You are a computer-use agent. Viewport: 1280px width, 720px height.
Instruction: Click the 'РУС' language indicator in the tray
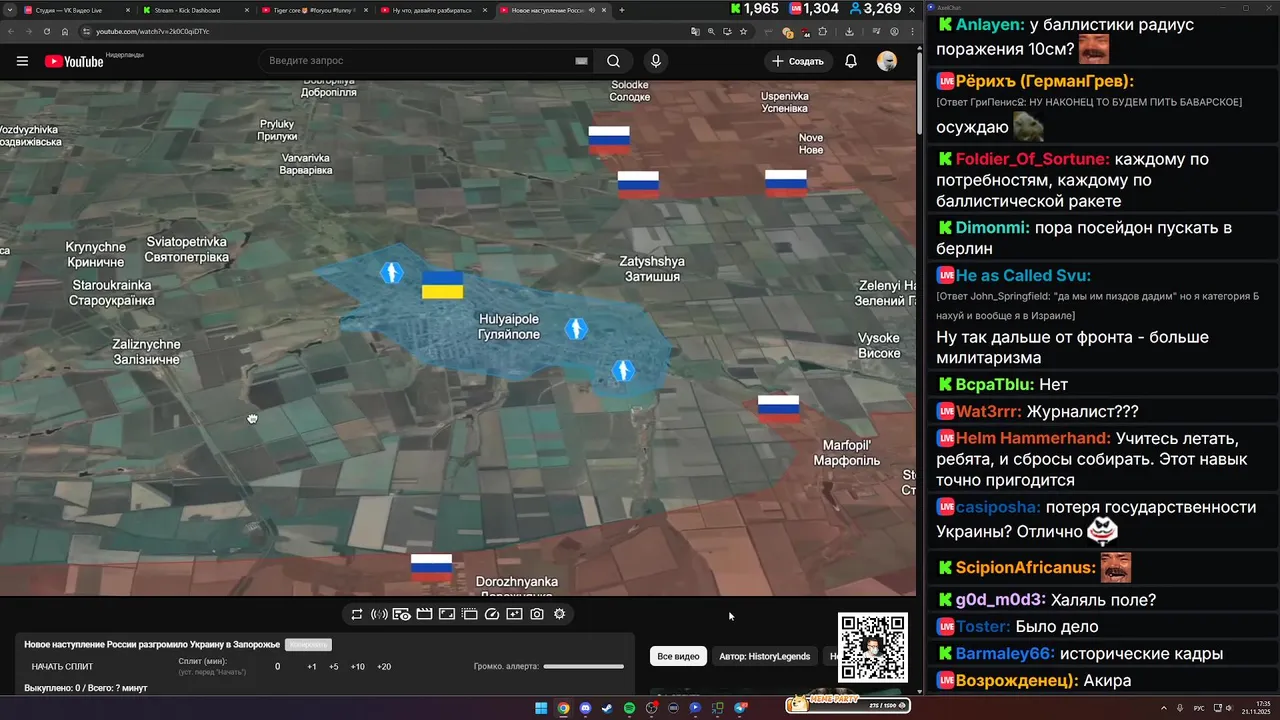click(1199, 708)
